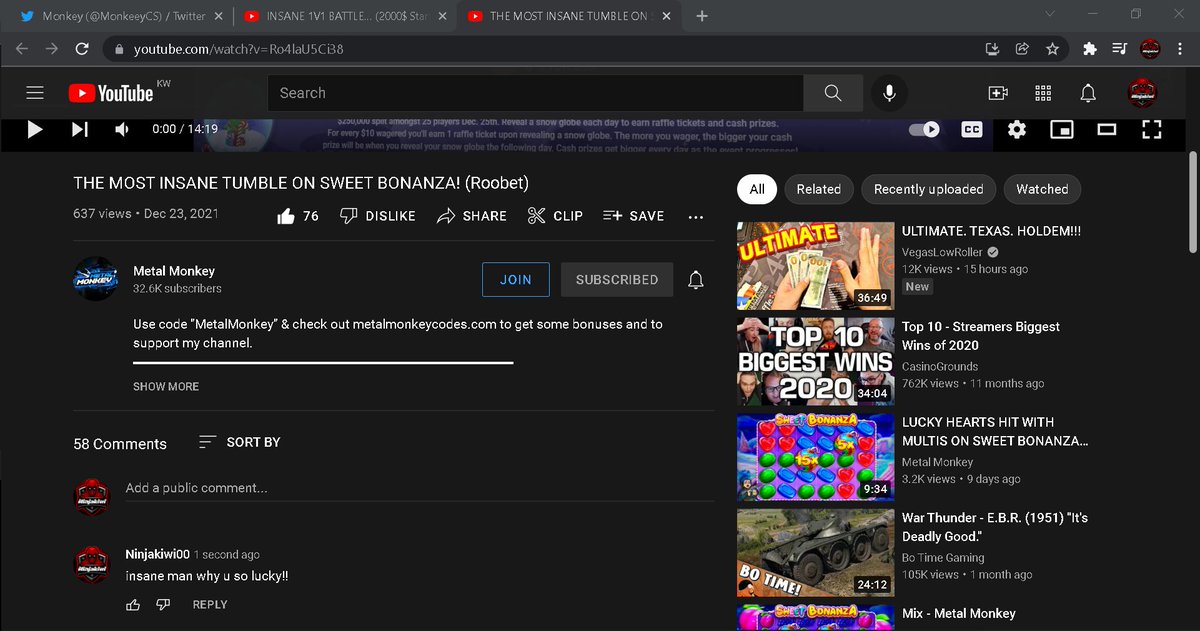Switch to theater mode
The image size is (1200, 631).
pyautogui.click(x=1107, y=129)
